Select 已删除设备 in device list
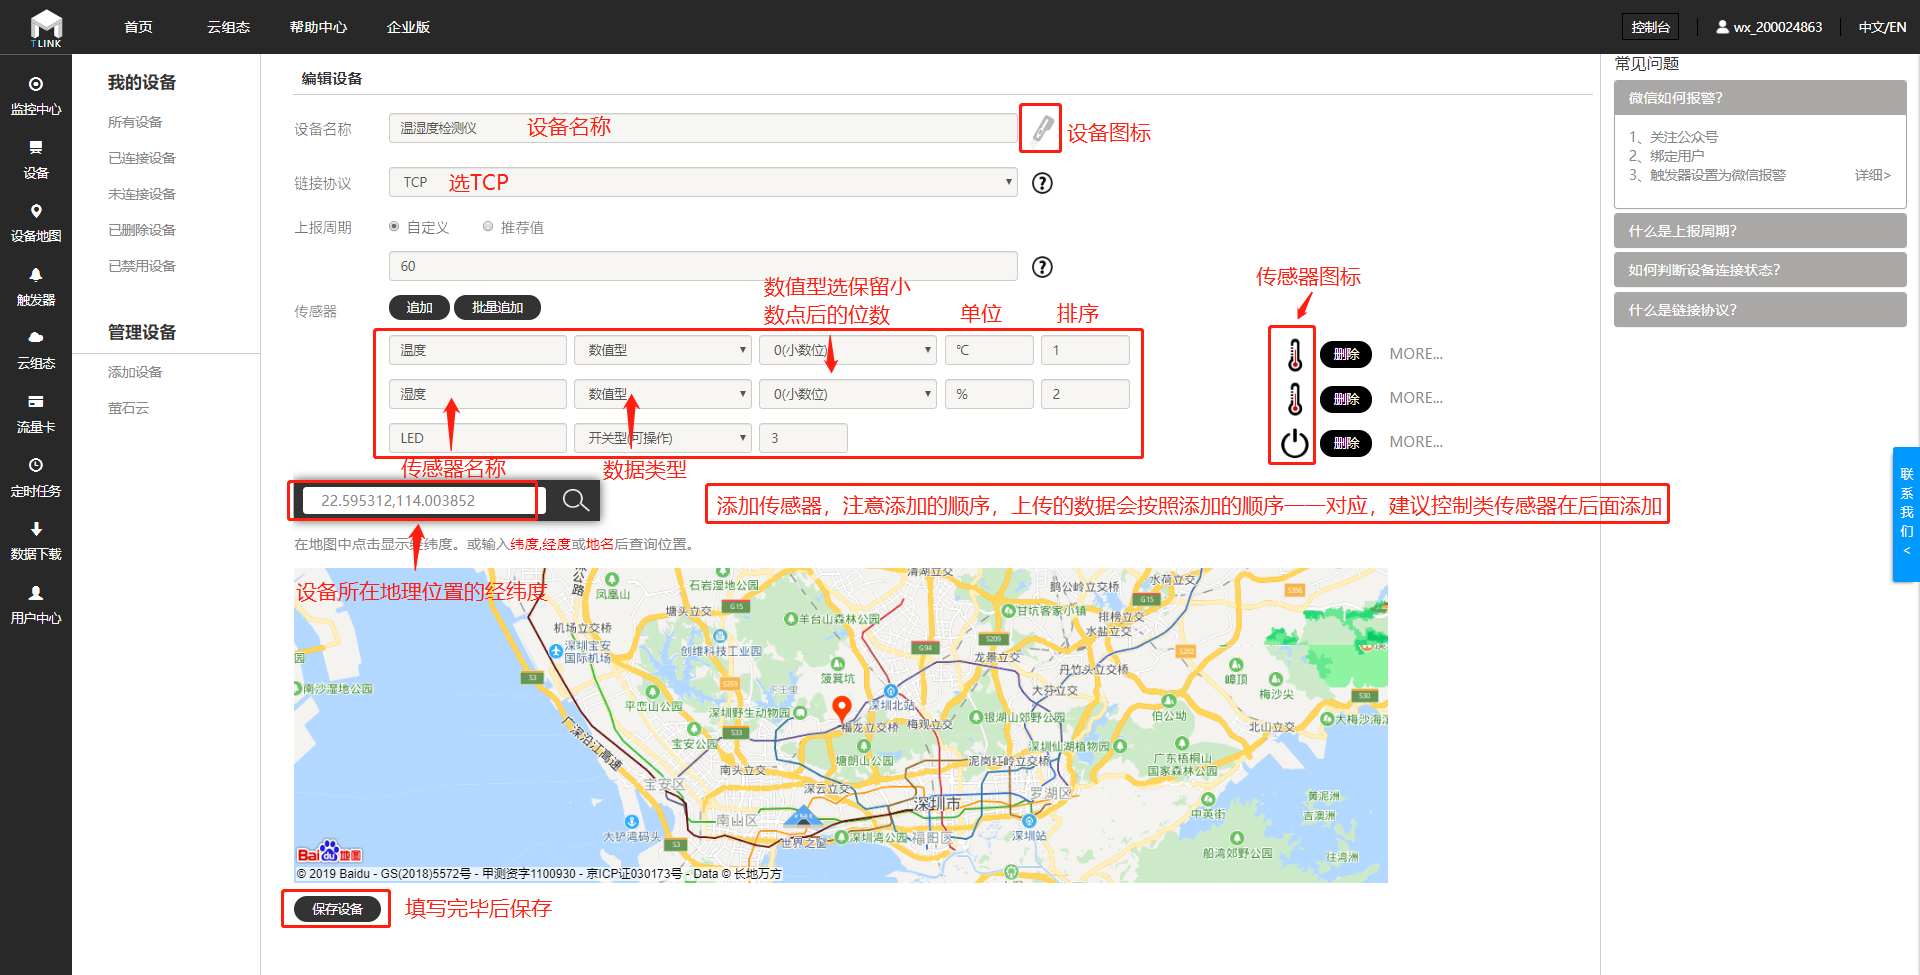Screen dimensions: 1920x975 point(142,230)
